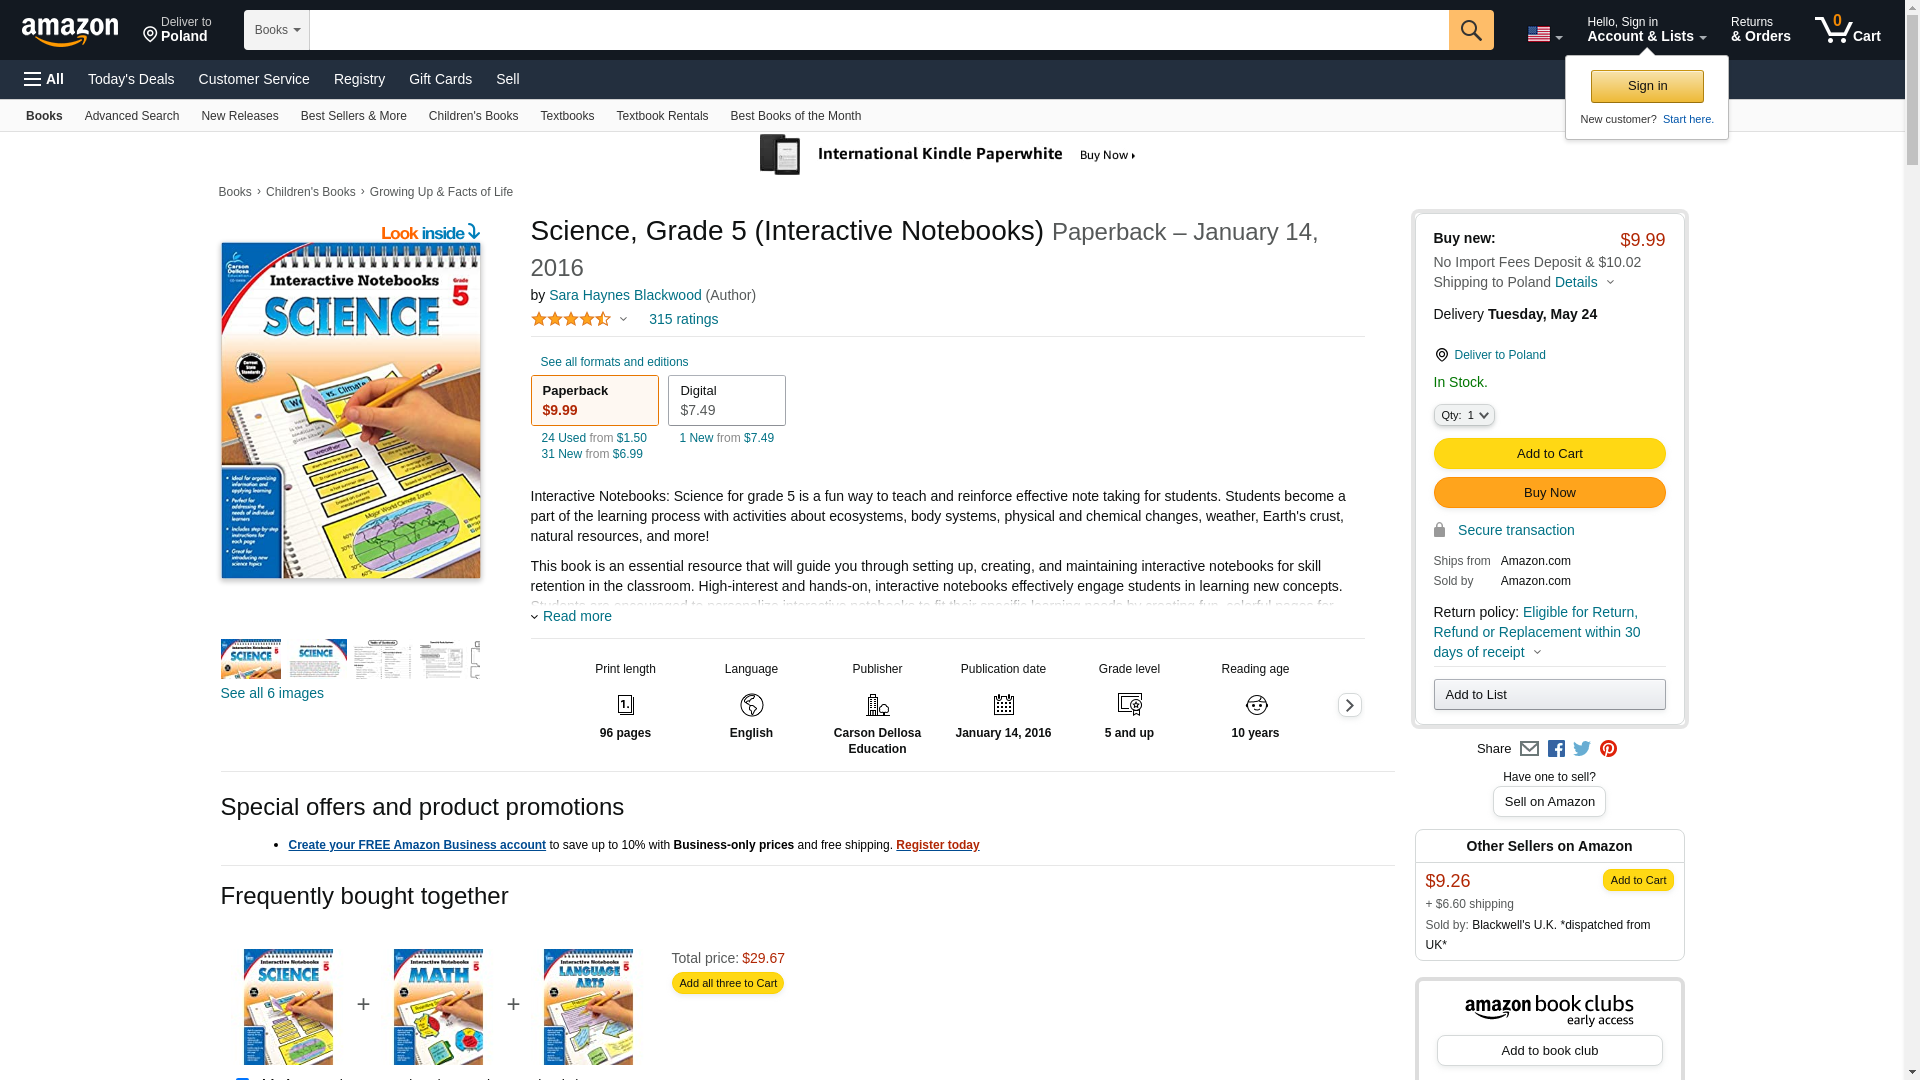The height and width of the screenshot is (1080, 1920).
Task: Open Sara Haynes Blackwood author link
Action: pyautogui.click(x=625, y=295)
